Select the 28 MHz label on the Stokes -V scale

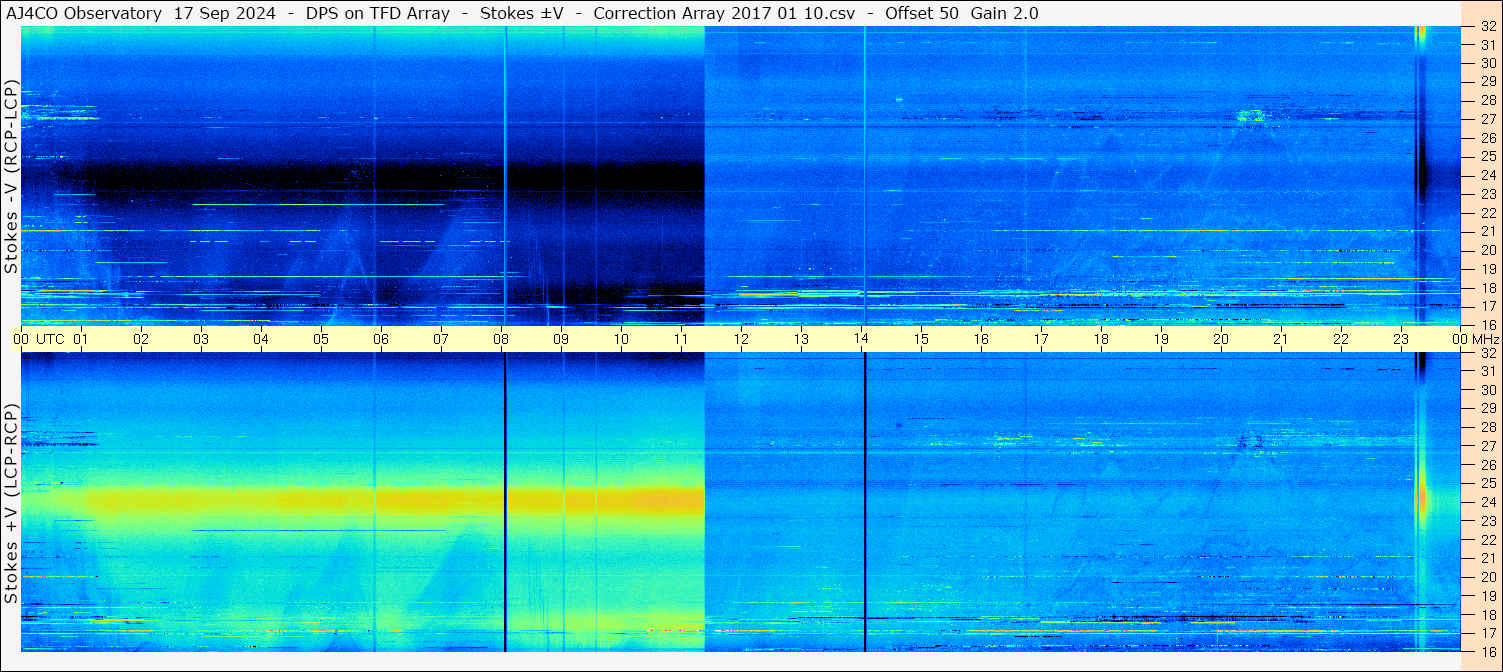(x=1487, y=101)
